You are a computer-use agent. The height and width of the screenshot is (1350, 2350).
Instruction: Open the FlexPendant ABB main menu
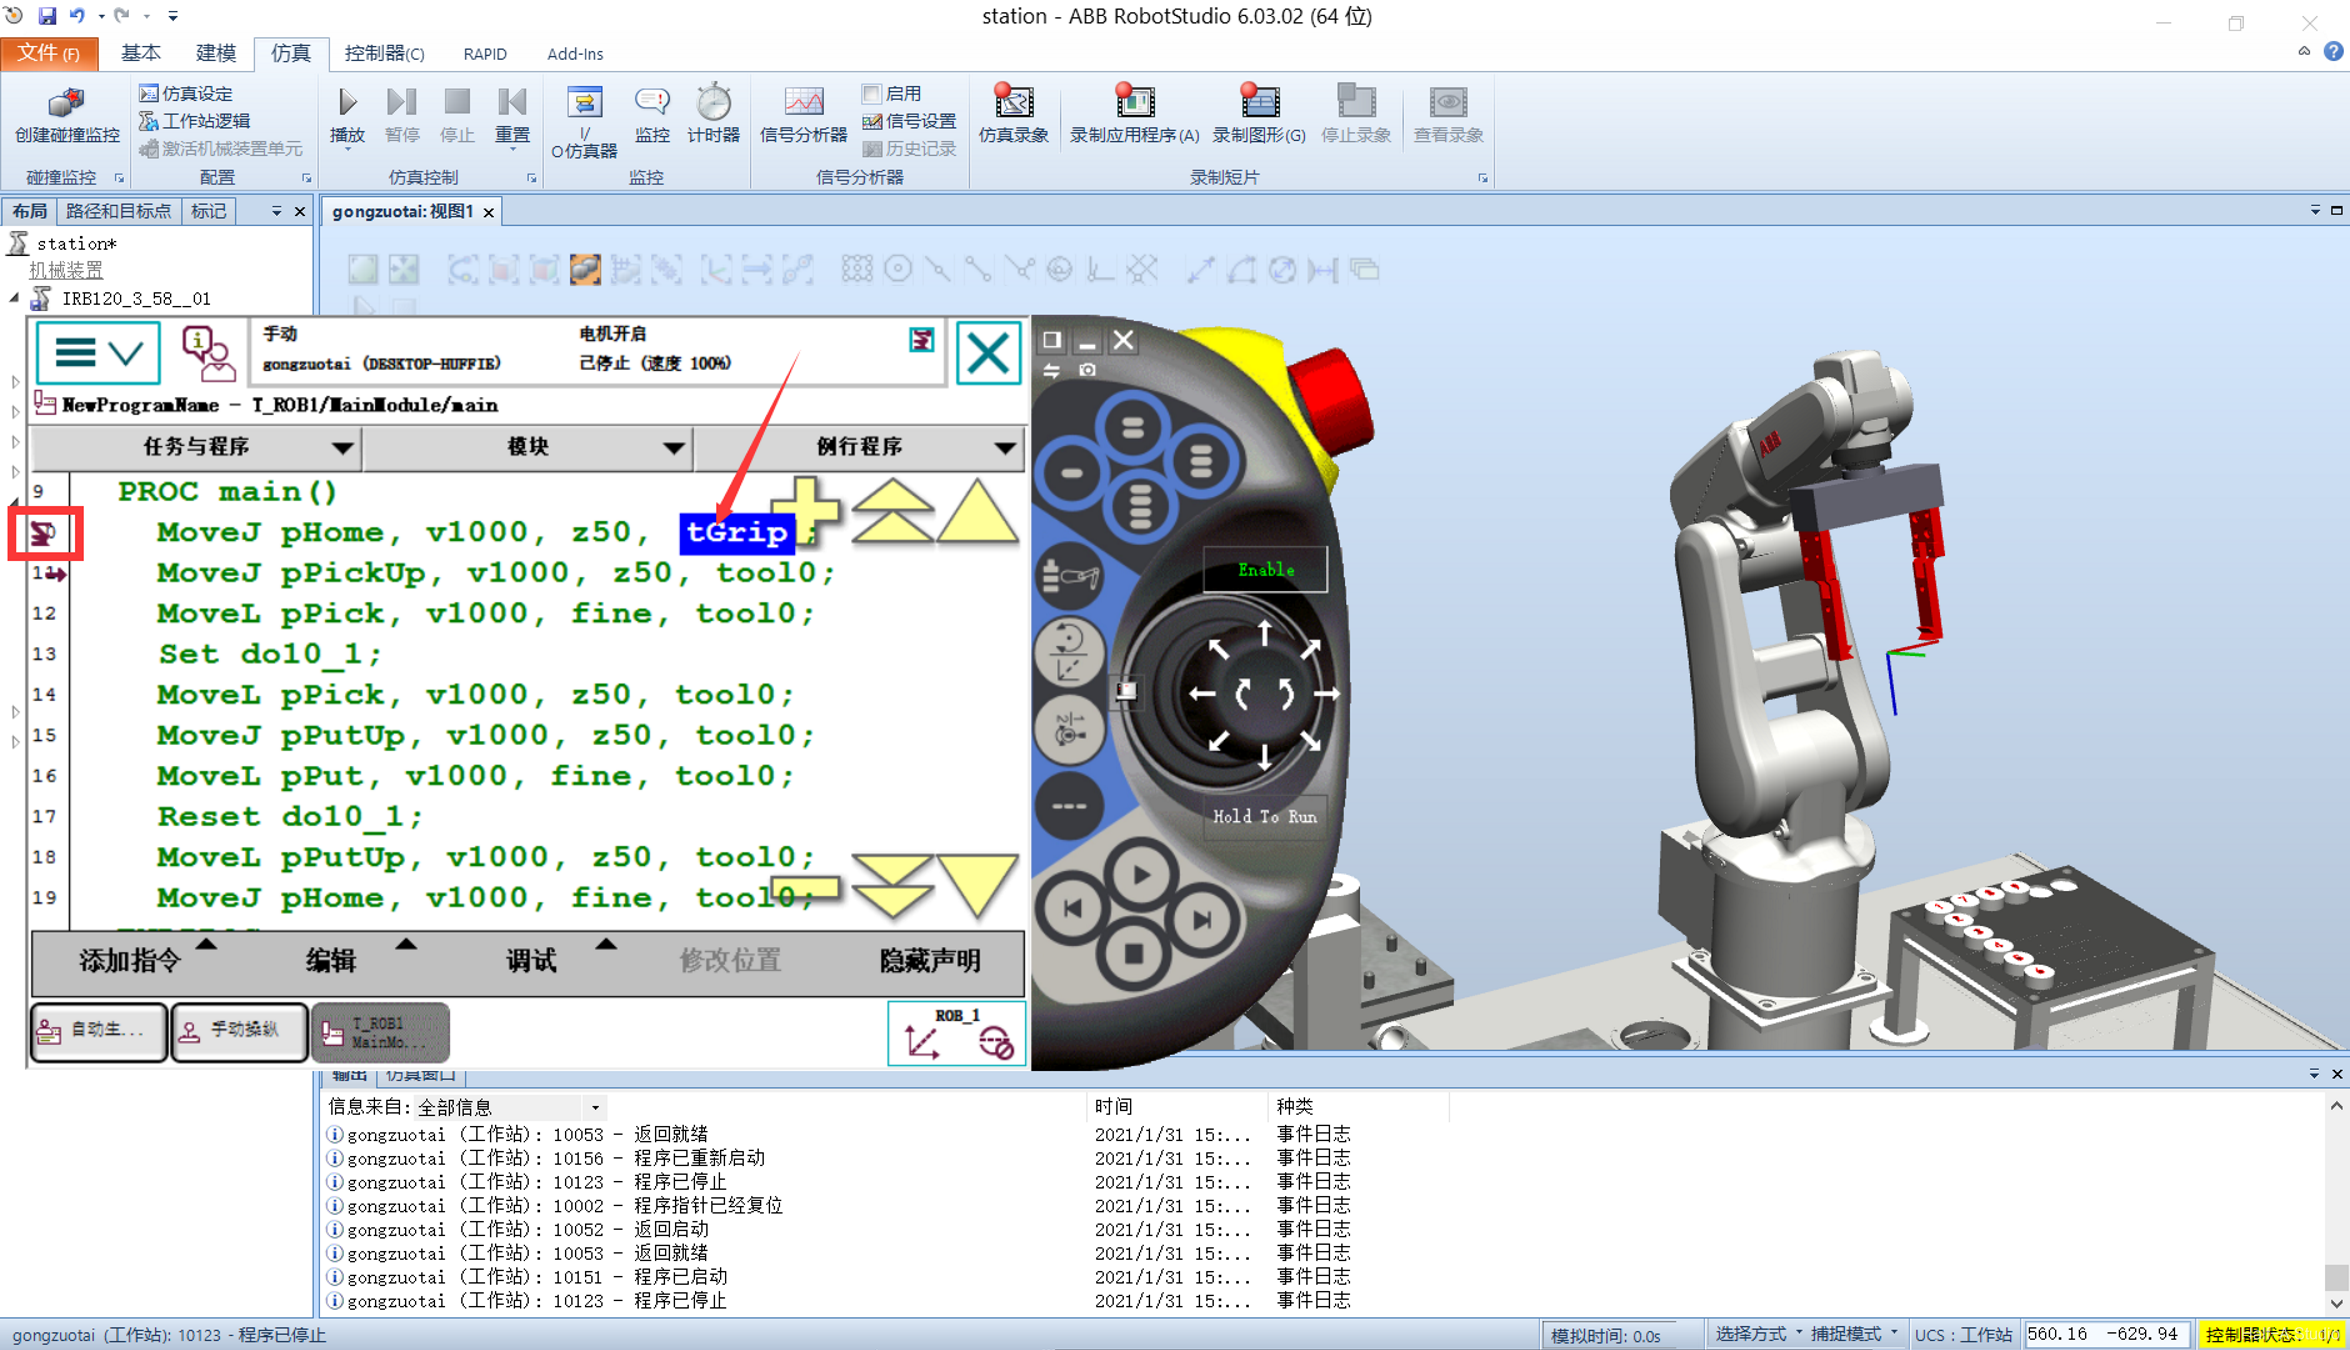98,353
